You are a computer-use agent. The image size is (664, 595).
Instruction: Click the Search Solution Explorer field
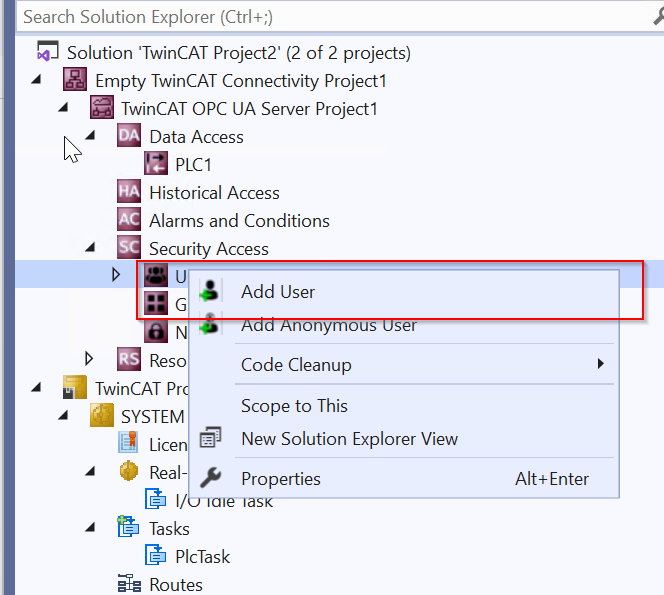point(335,17)
